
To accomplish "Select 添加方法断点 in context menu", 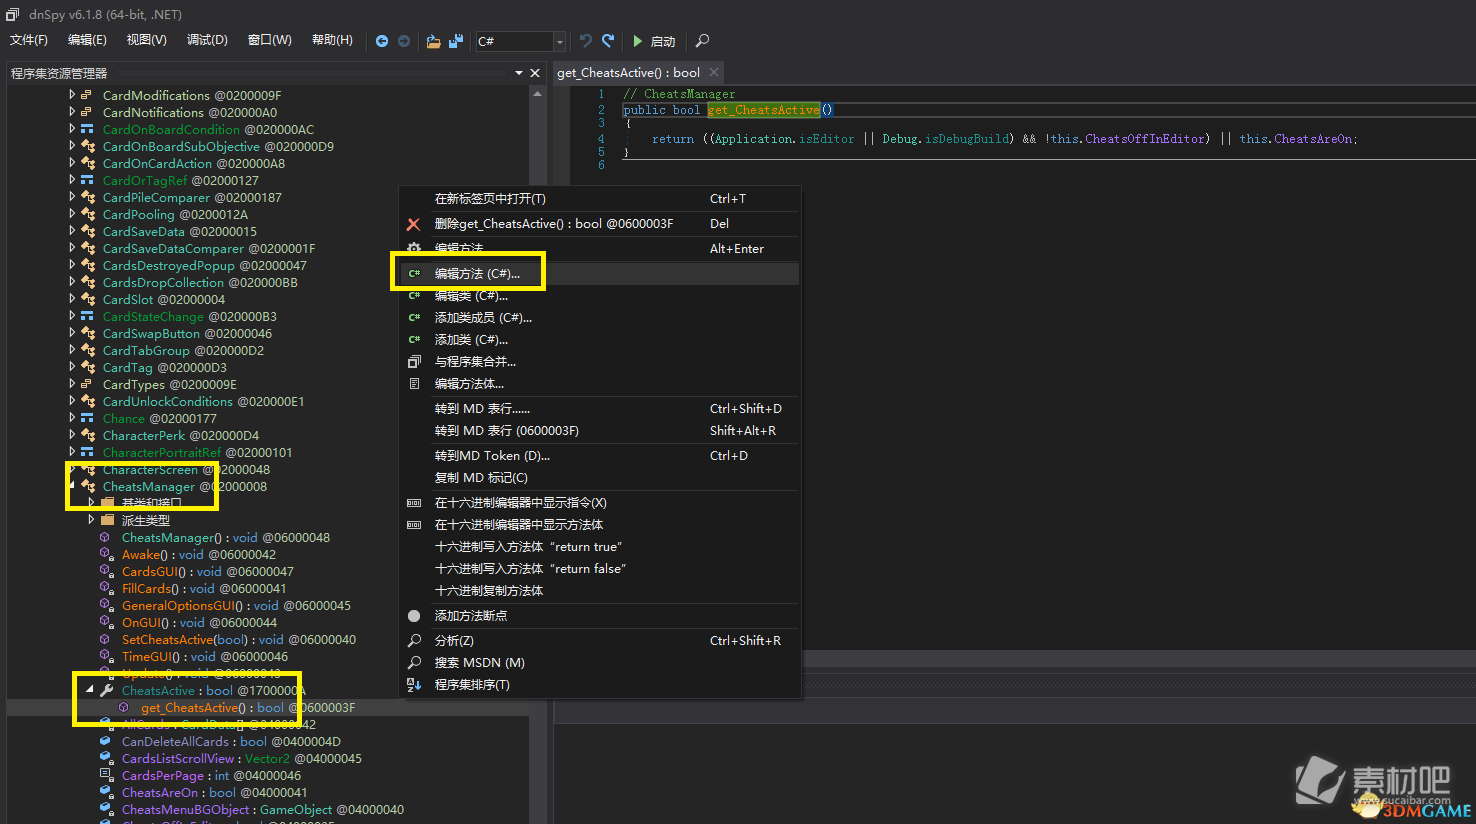I will point(600,616).
